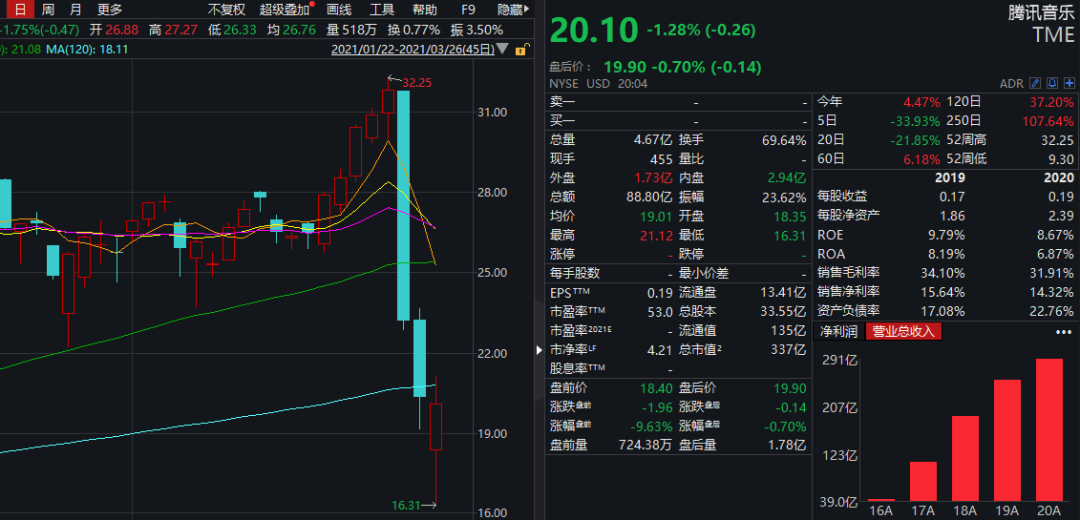
Task: Click the 250日 107.64% performance value
Action: [x=1050, y=121]
